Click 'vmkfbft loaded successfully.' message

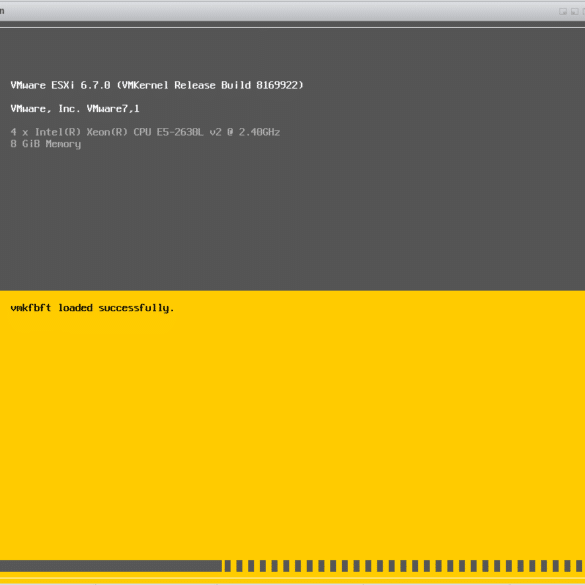tap(93, 308)
